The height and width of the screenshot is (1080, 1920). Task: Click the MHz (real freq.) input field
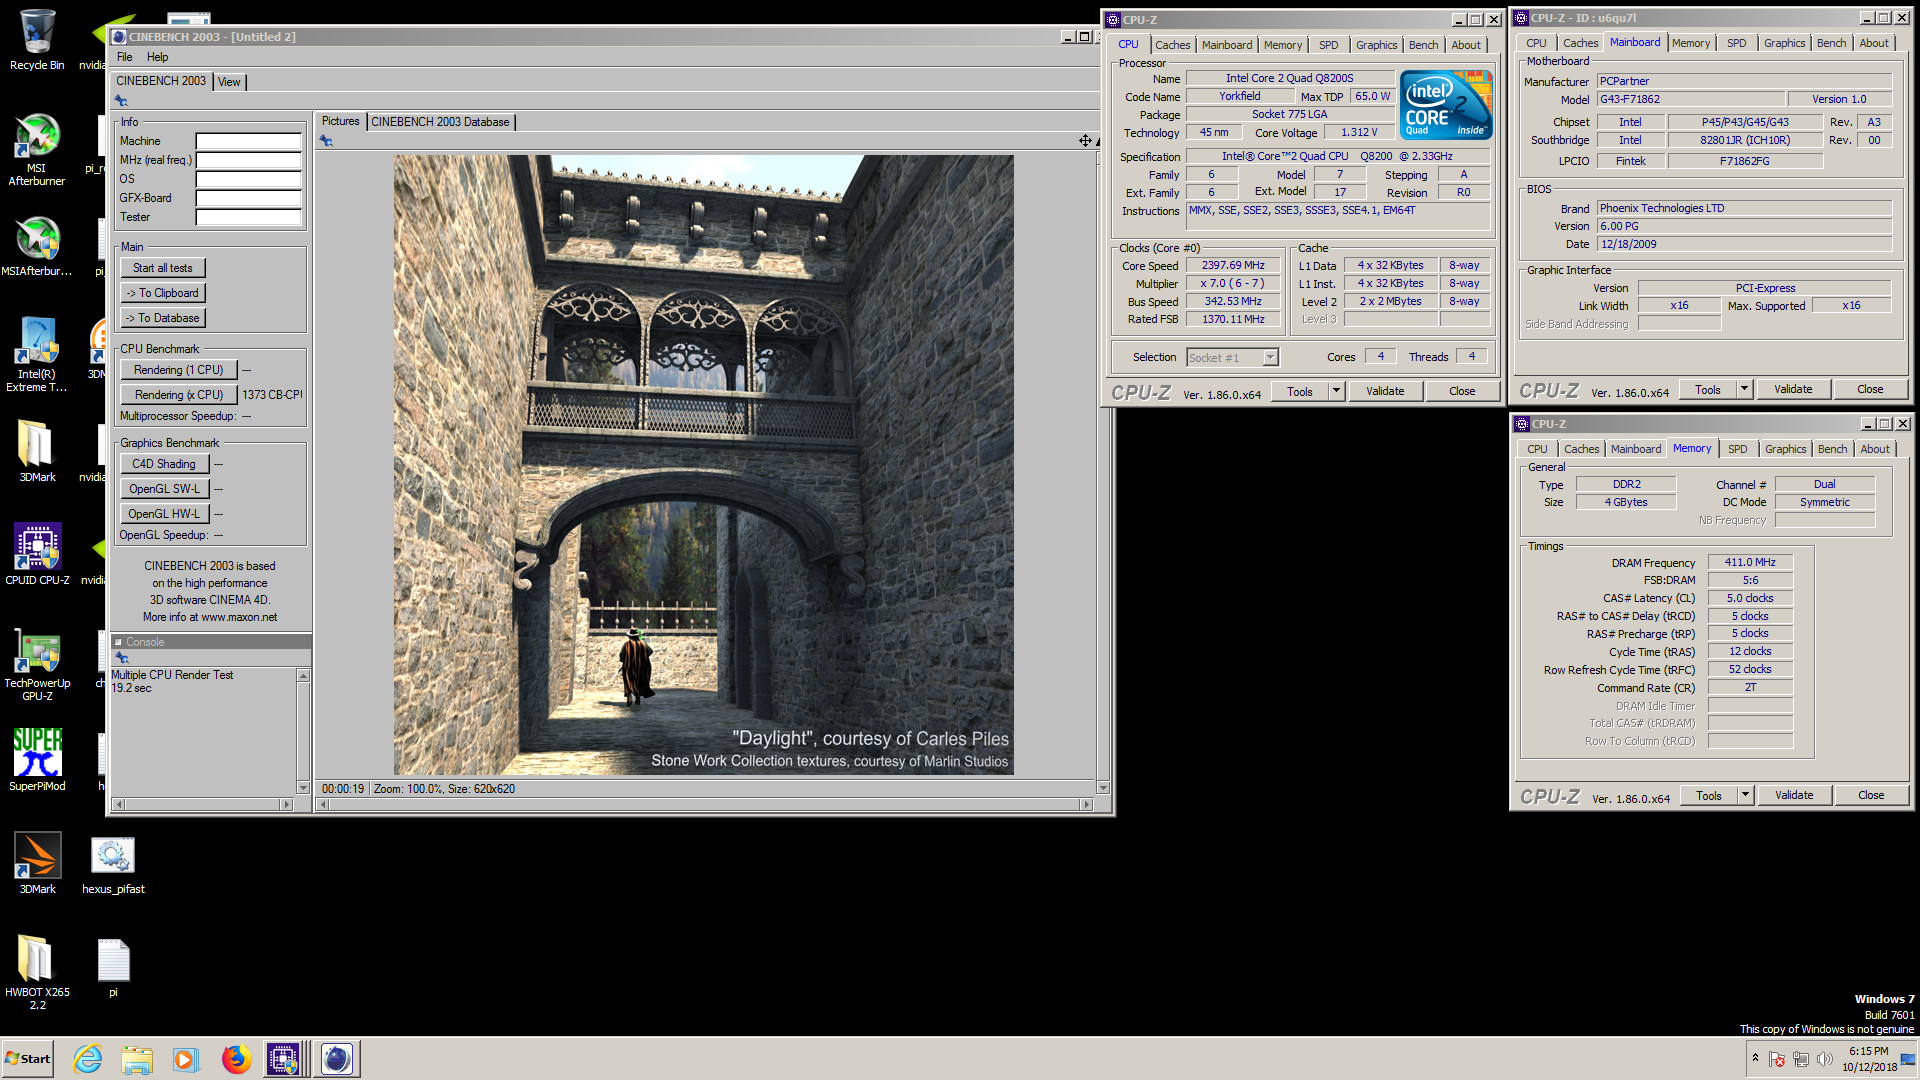(x=249, y=160)
